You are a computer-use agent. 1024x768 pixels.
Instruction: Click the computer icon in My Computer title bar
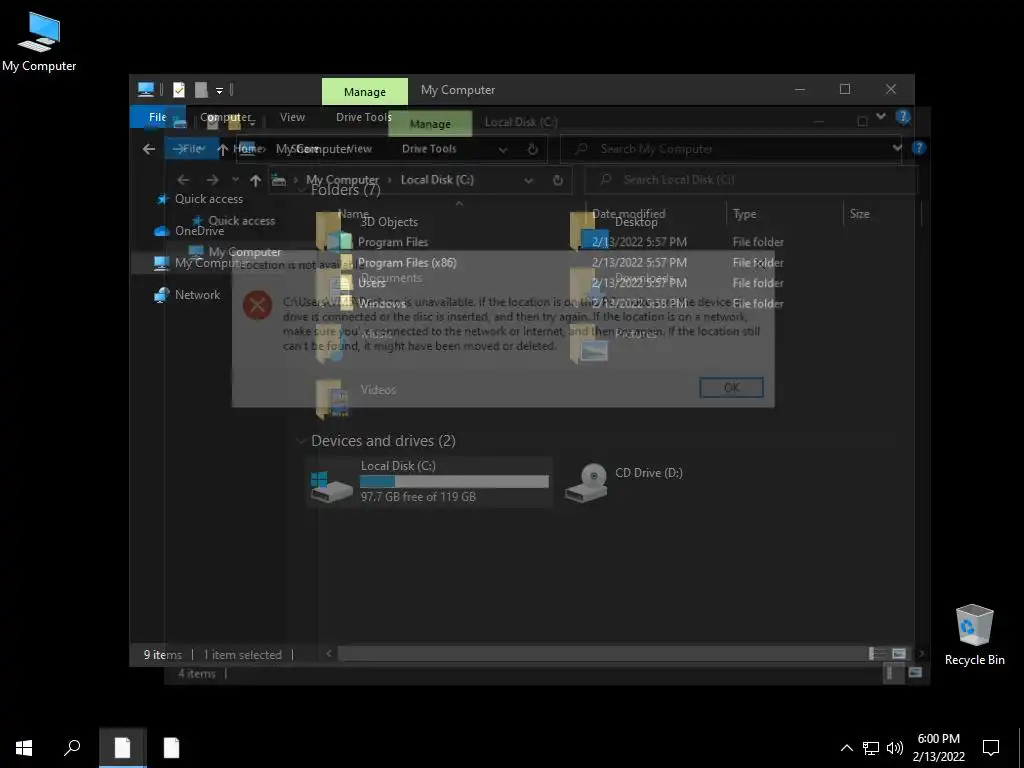(x=146, y=89)
